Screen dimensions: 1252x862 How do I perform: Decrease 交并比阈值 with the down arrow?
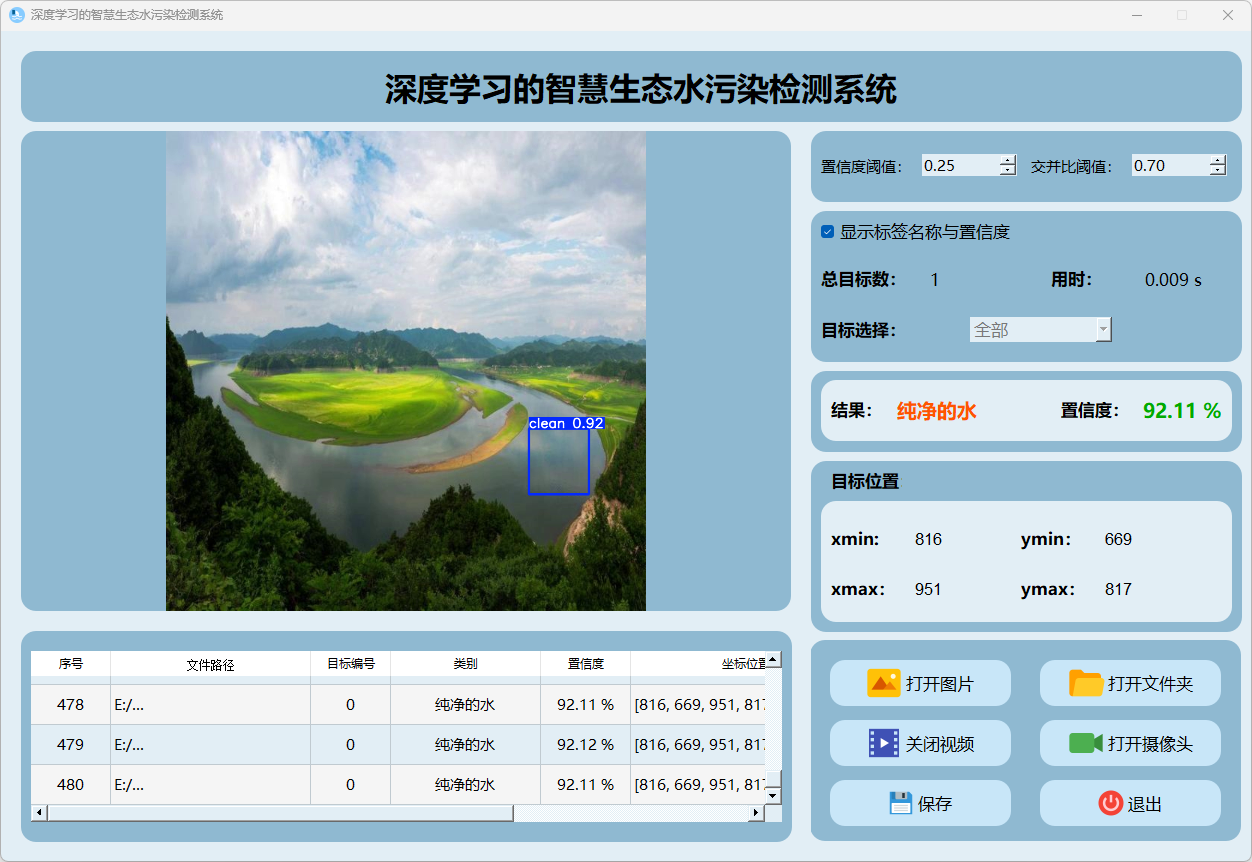[1217, 171]
